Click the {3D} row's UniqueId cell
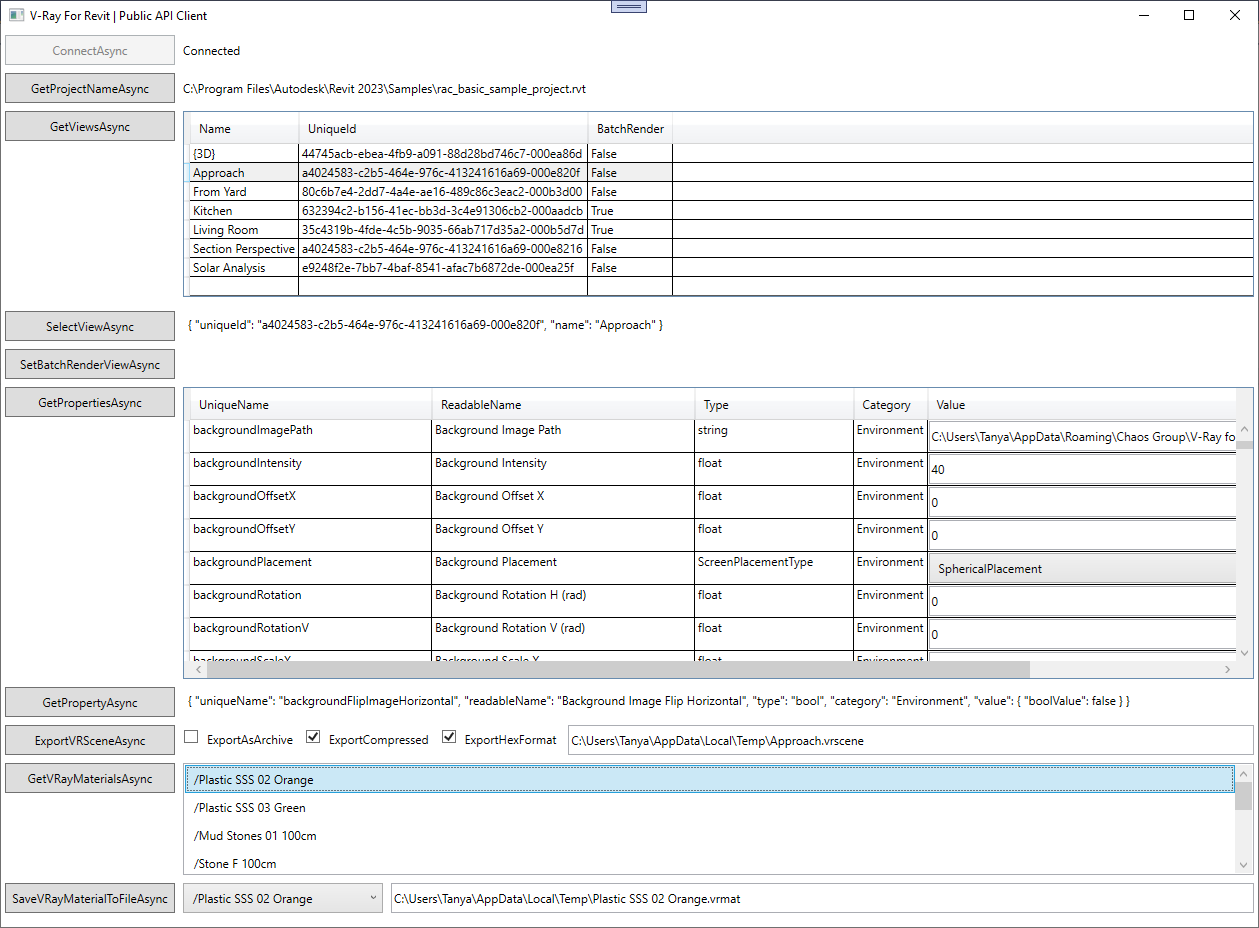Image resolution: width=1259 pixels, height=928 pixels. pos(443,154)
